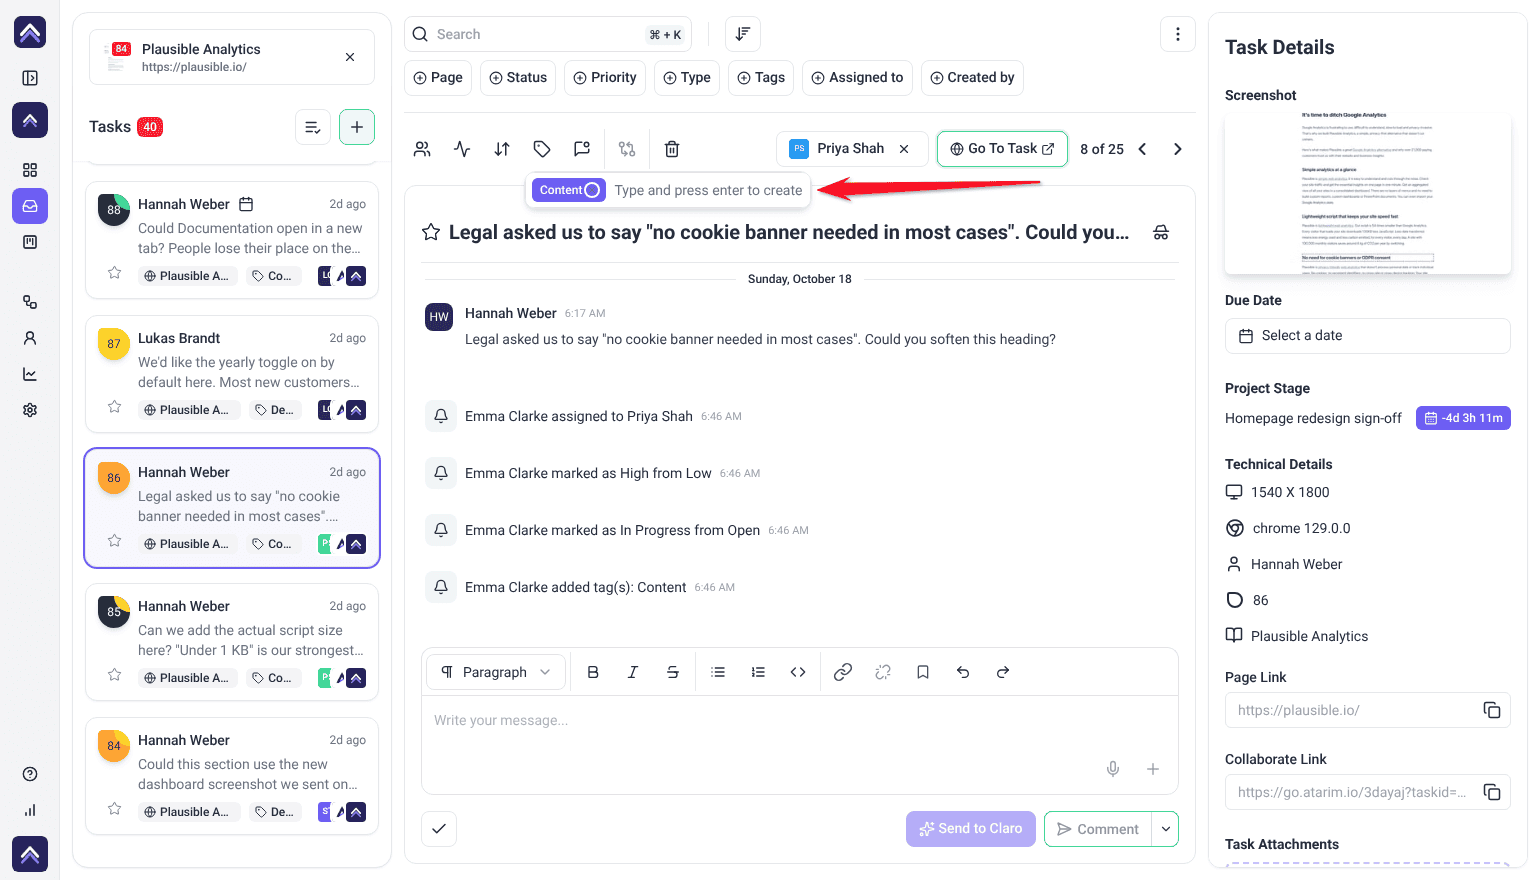
Task: Click the Send to Claro button
Action: pyautogui.click(x=971, y=828)
